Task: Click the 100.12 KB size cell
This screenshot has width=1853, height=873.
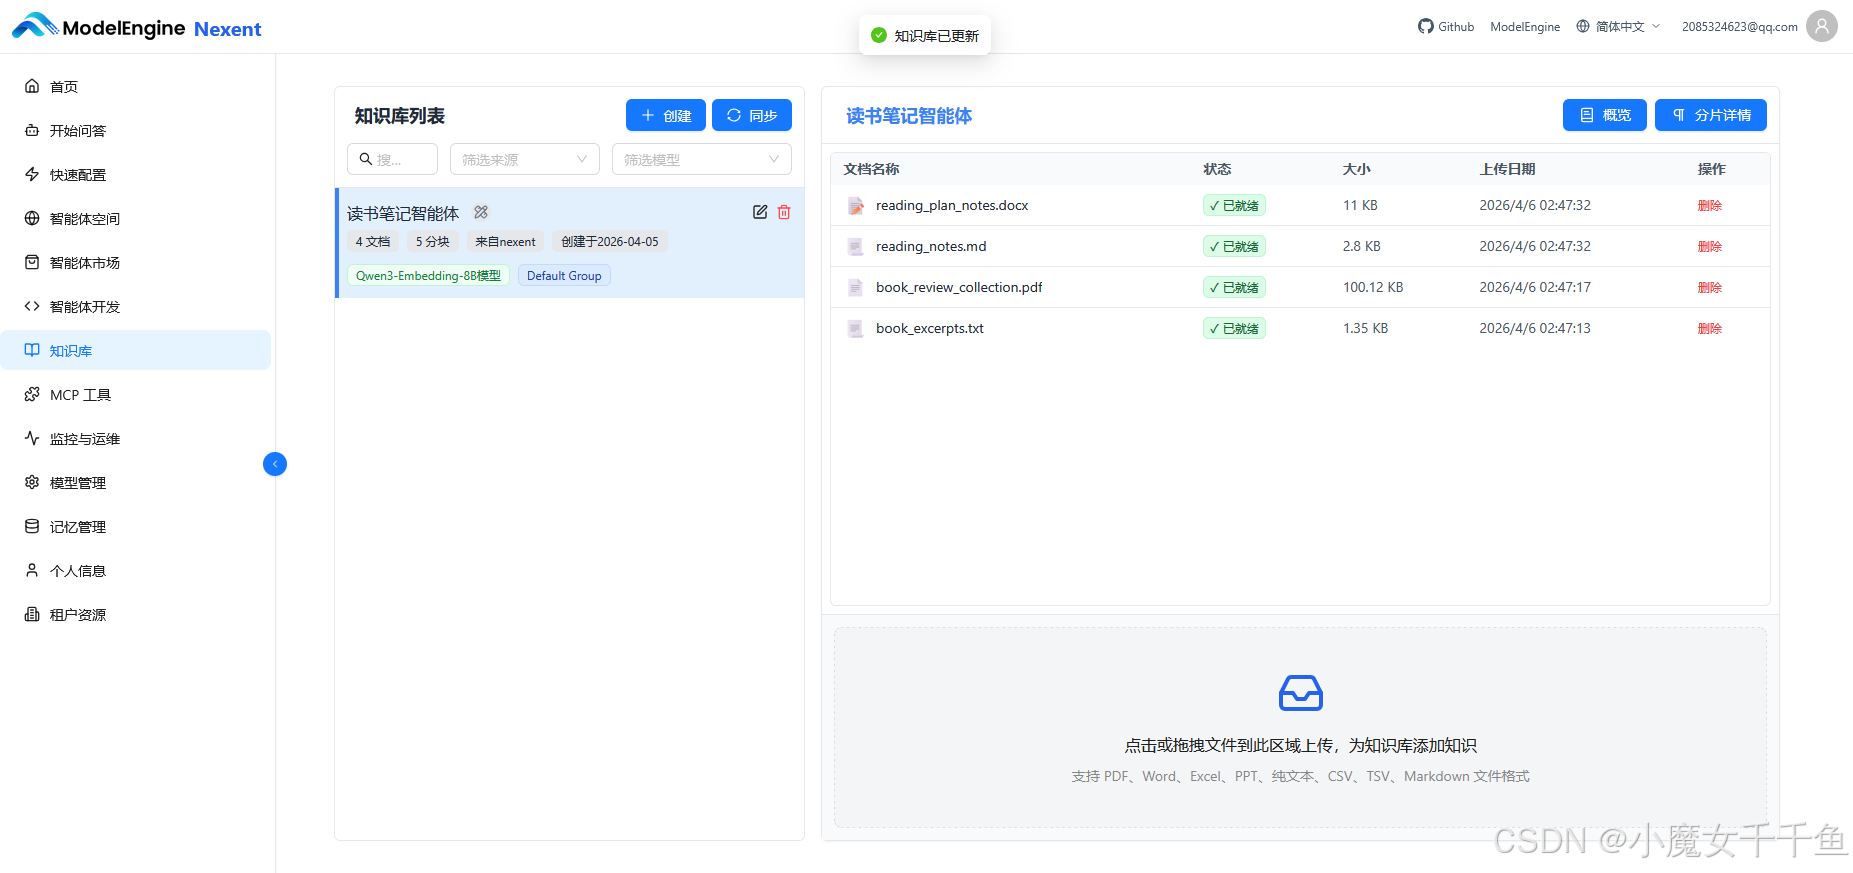Action: 1373,287
